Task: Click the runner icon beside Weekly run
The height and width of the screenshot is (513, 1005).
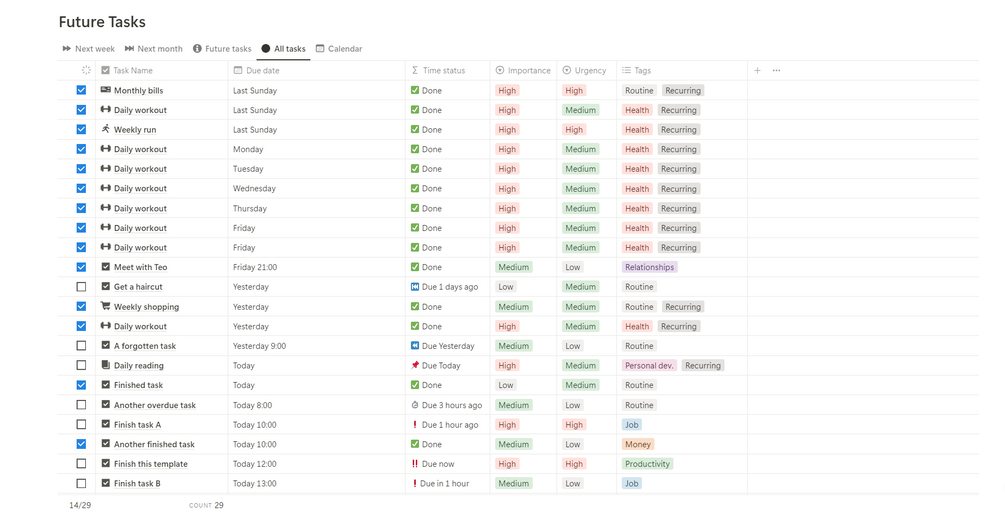Action: click(x=106, y=129)
